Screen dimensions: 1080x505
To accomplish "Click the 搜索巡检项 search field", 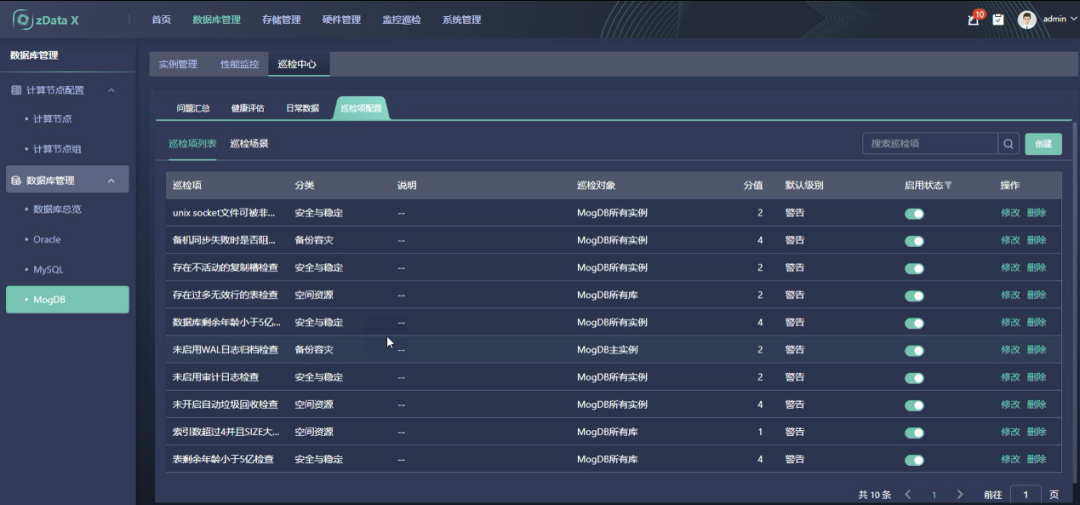I will coord(930,144).
